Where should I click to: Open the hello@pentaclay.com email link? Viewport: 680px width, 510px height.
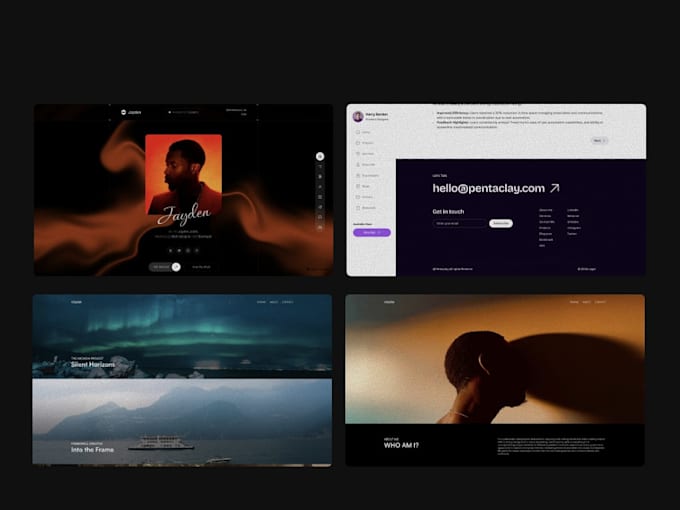pyautogui.click(x=489, y=188)
